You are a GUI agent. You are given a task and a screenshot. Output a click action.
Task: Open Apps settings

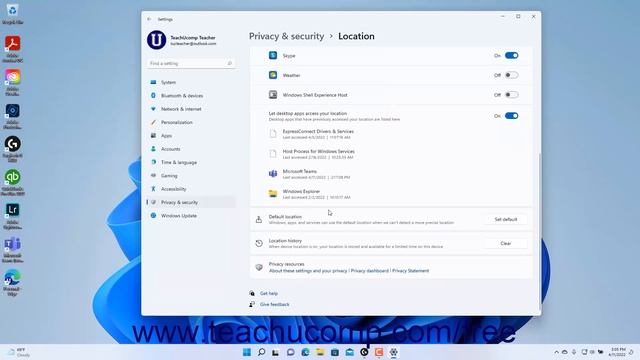tap(191, 136)
